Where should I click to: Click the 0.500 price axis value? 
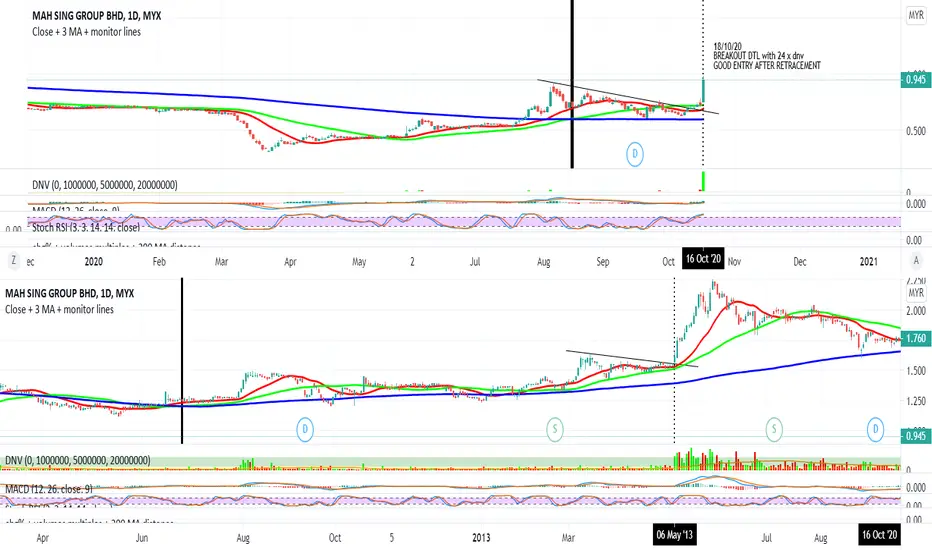point(916,131)
